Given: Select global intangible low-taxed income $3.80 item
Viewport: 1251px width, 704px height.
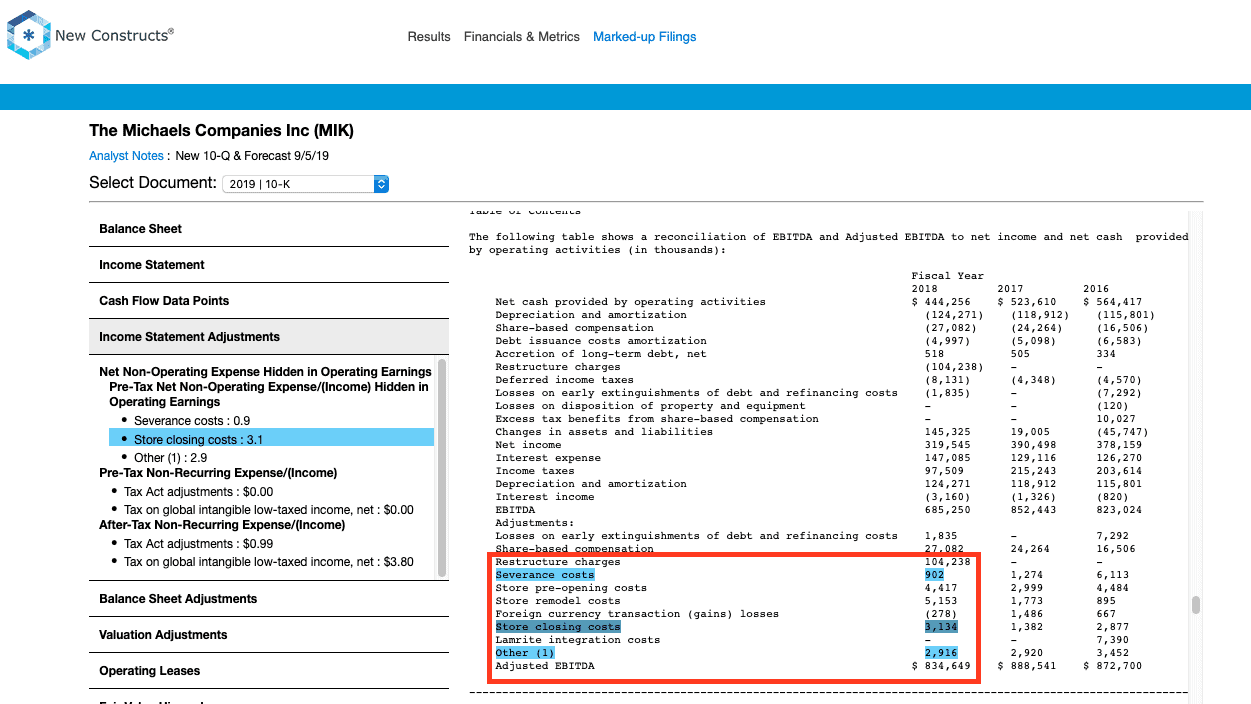Looking at the screenshot, I should pyautogui.click(x=268, y=562).
